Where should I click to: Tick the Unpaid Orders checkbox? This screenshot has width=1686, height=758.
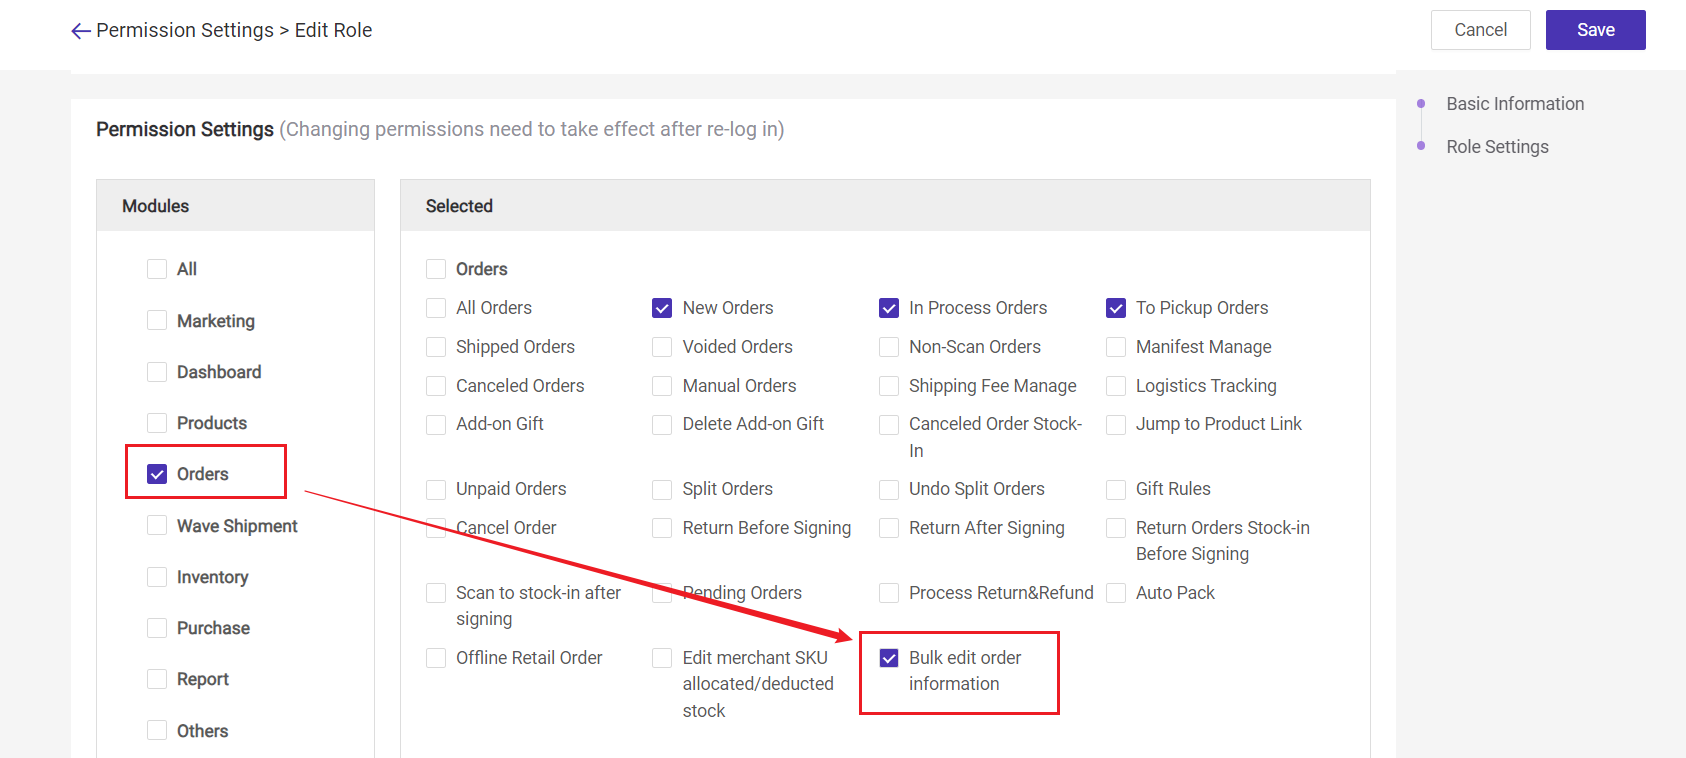pyautogui.click(x=436, y=490)
